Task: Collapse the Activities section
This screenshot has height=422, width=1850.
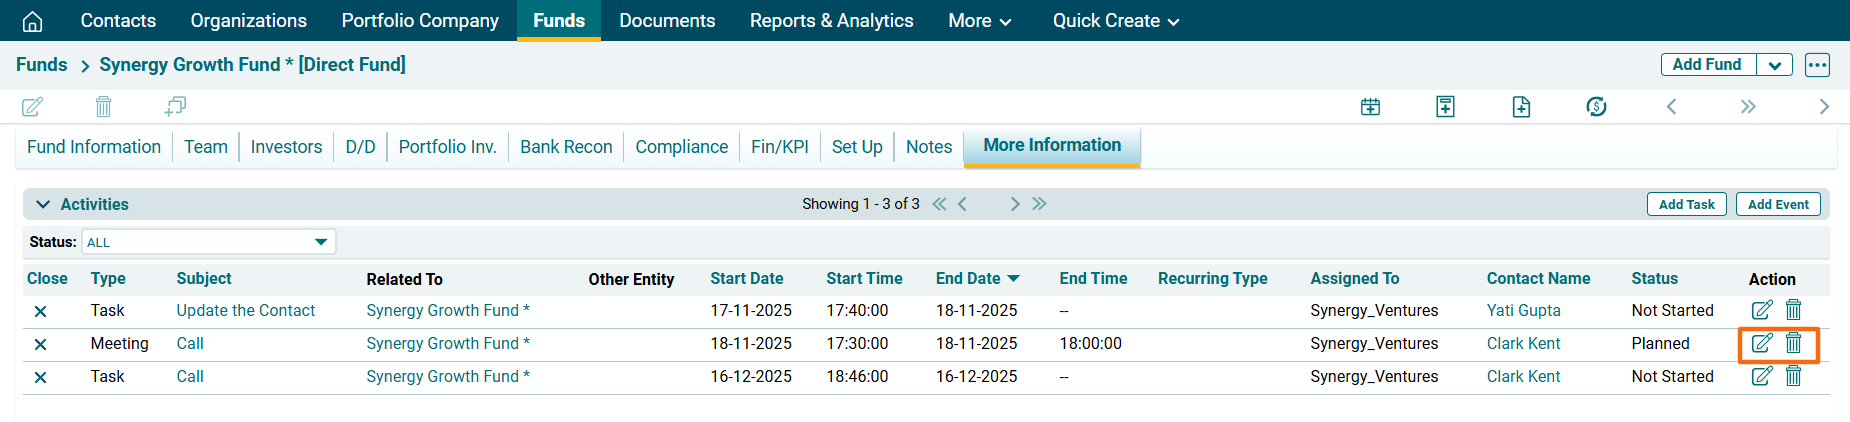Action: click(43, 204)
